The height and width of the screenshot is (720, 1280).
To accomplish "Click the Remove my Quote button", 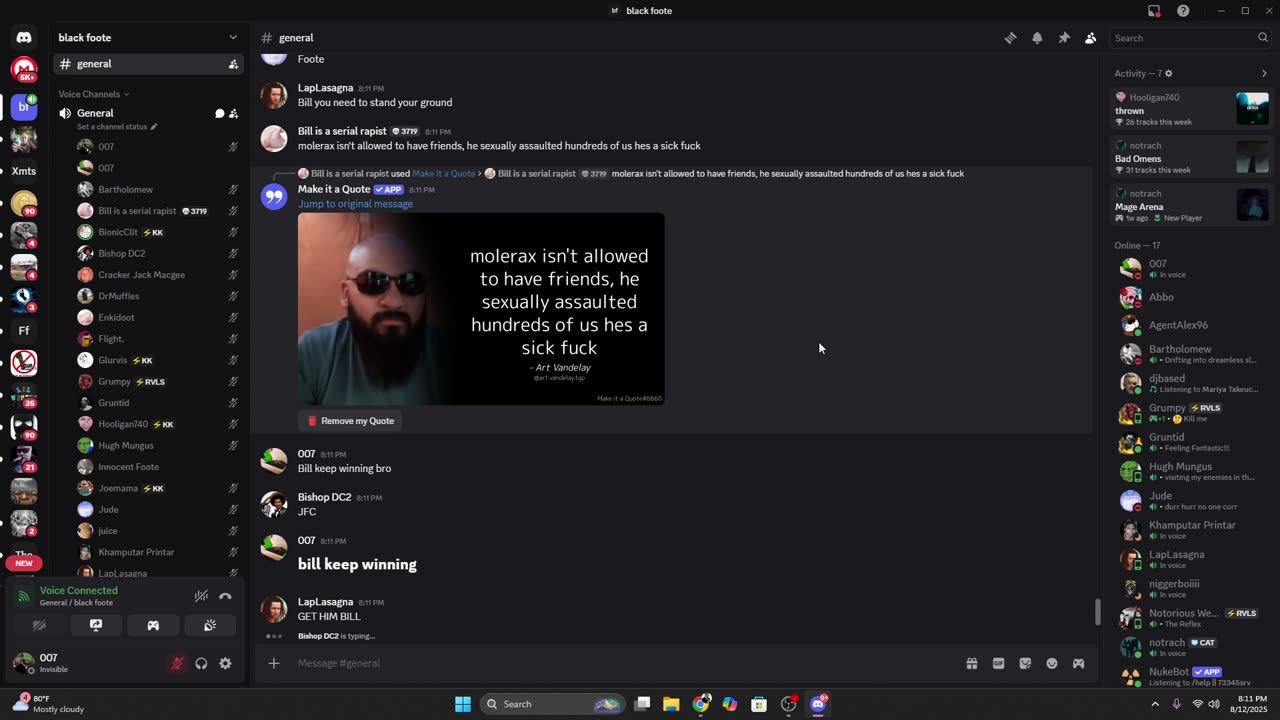I will (x=350, y=421).
